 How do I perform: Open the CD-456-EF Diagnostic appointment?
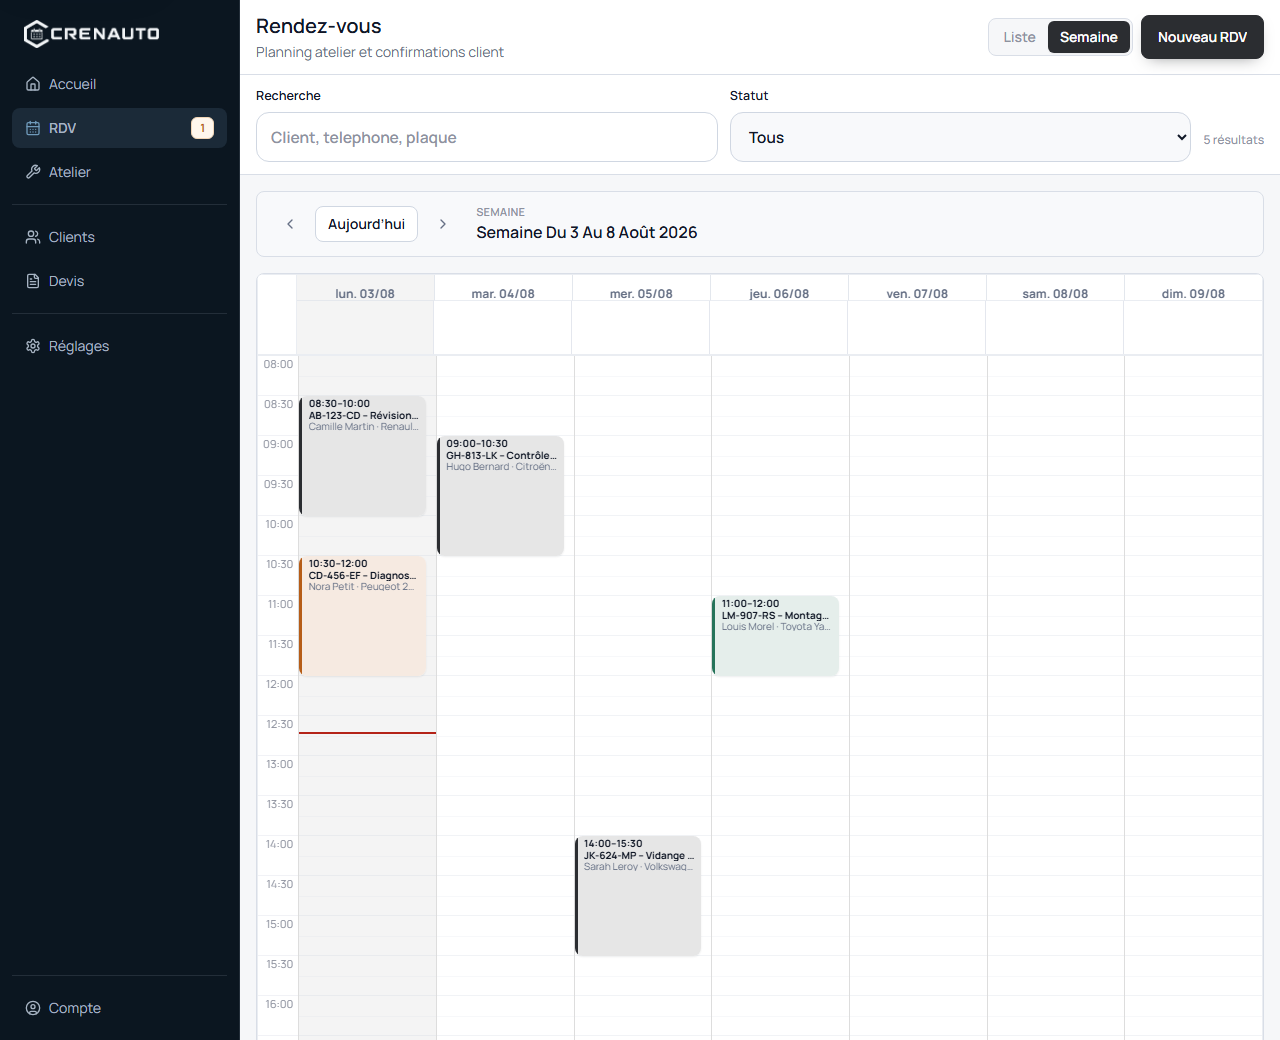(x=363, y=616)
